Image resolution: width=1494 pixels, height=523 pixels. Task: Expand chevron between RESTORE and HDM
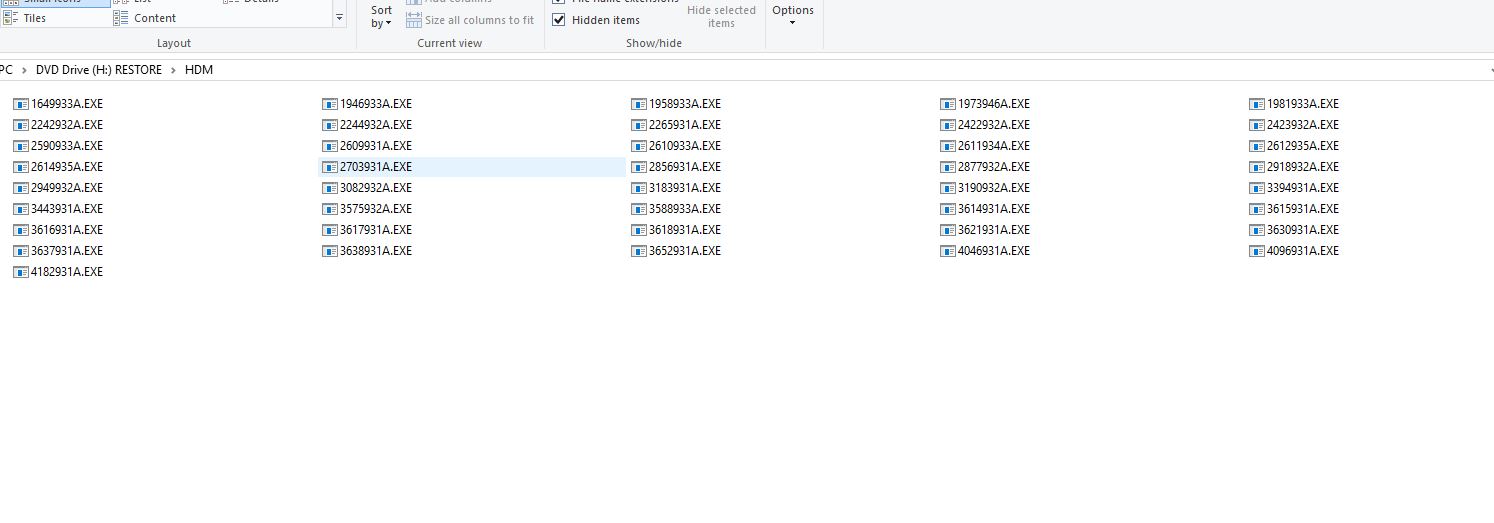pos(173,70)
